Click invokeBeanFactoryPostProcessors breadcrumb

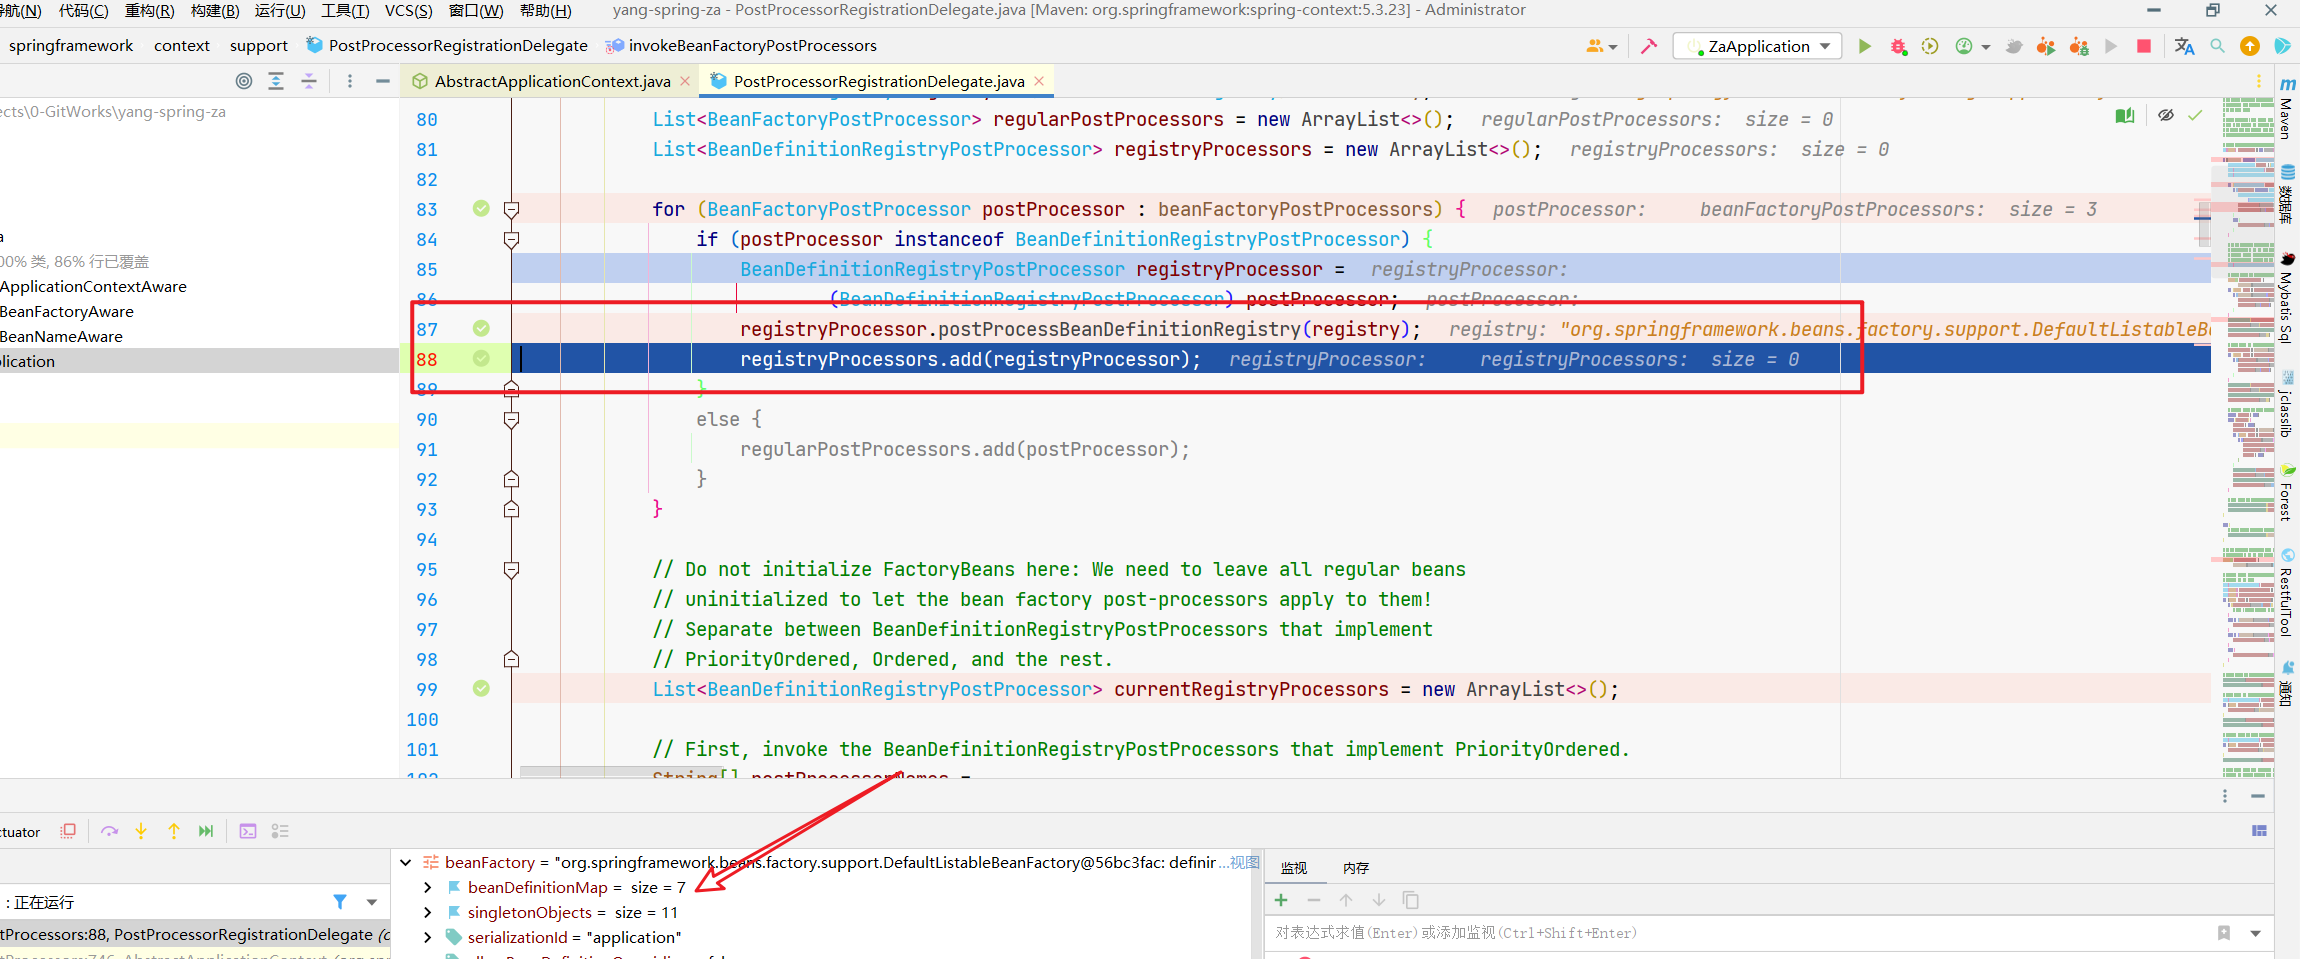[x=752, y=45]
